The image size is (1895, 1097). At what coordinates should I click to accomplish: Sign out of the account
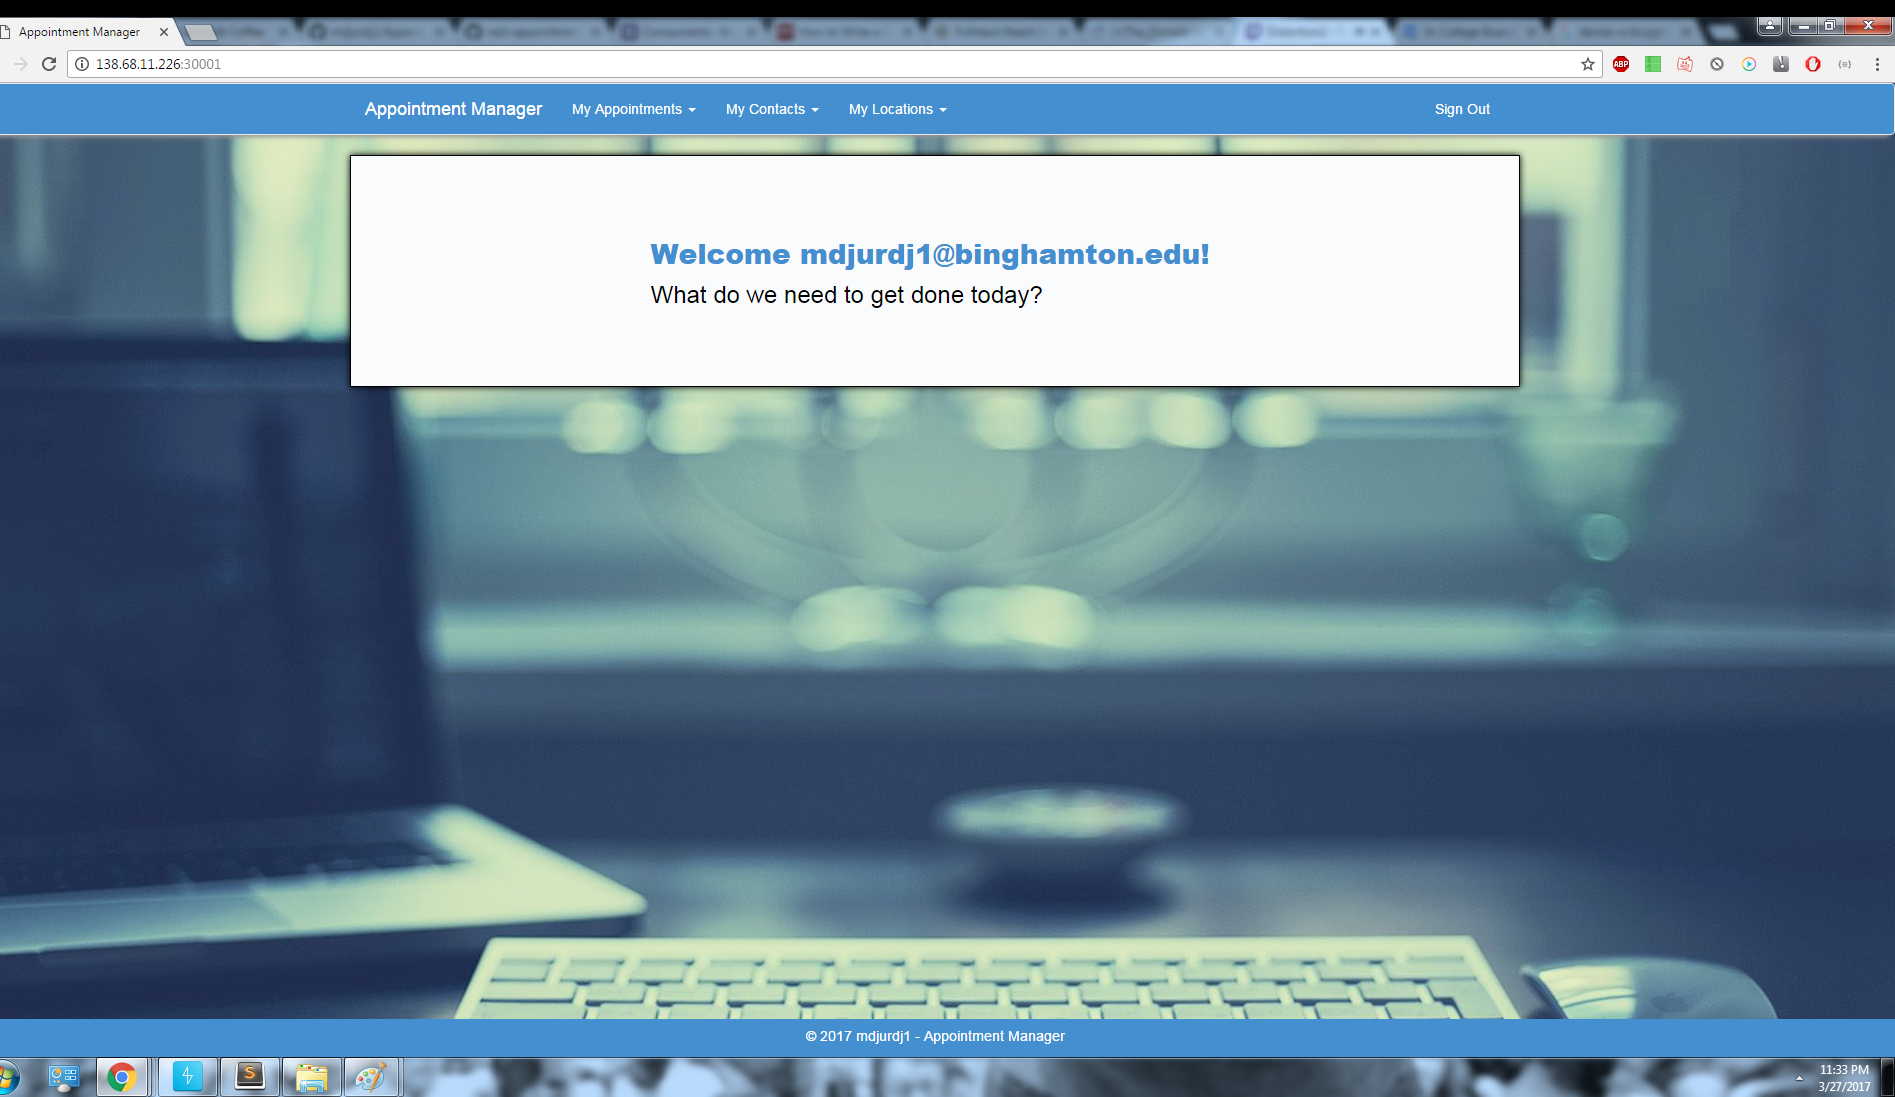1462,109
